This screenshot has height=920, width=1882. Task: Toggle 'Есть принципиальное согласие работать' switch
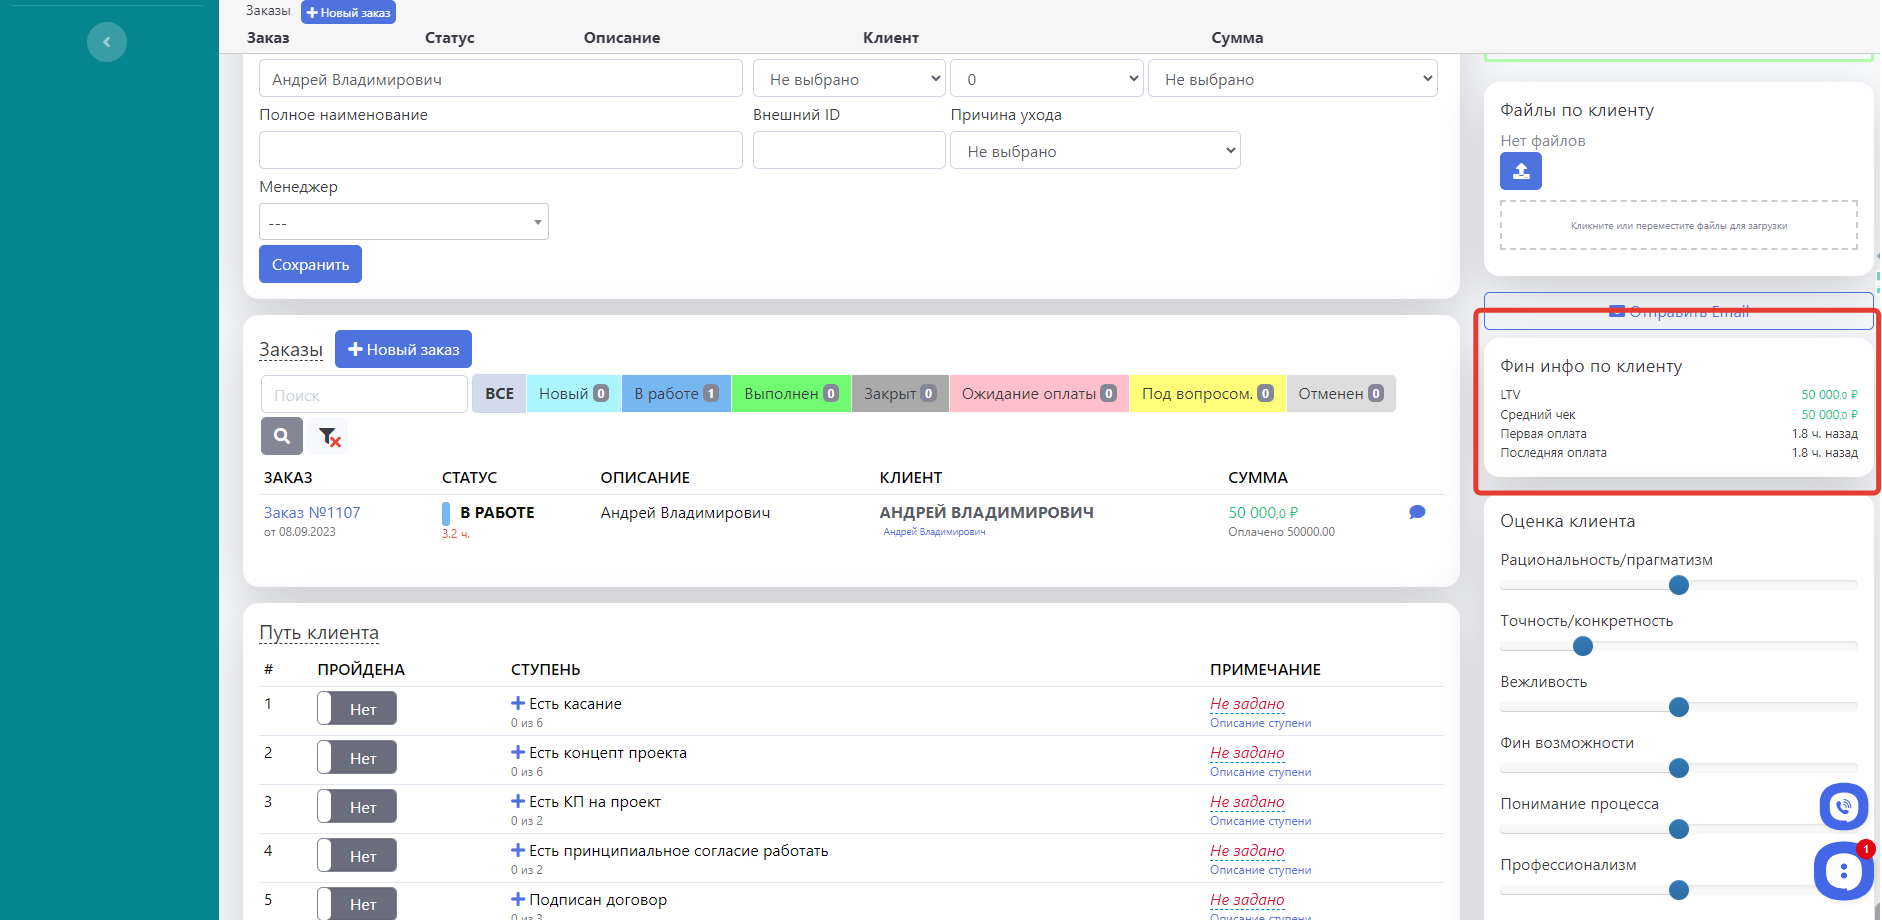(x=357, y=856)
